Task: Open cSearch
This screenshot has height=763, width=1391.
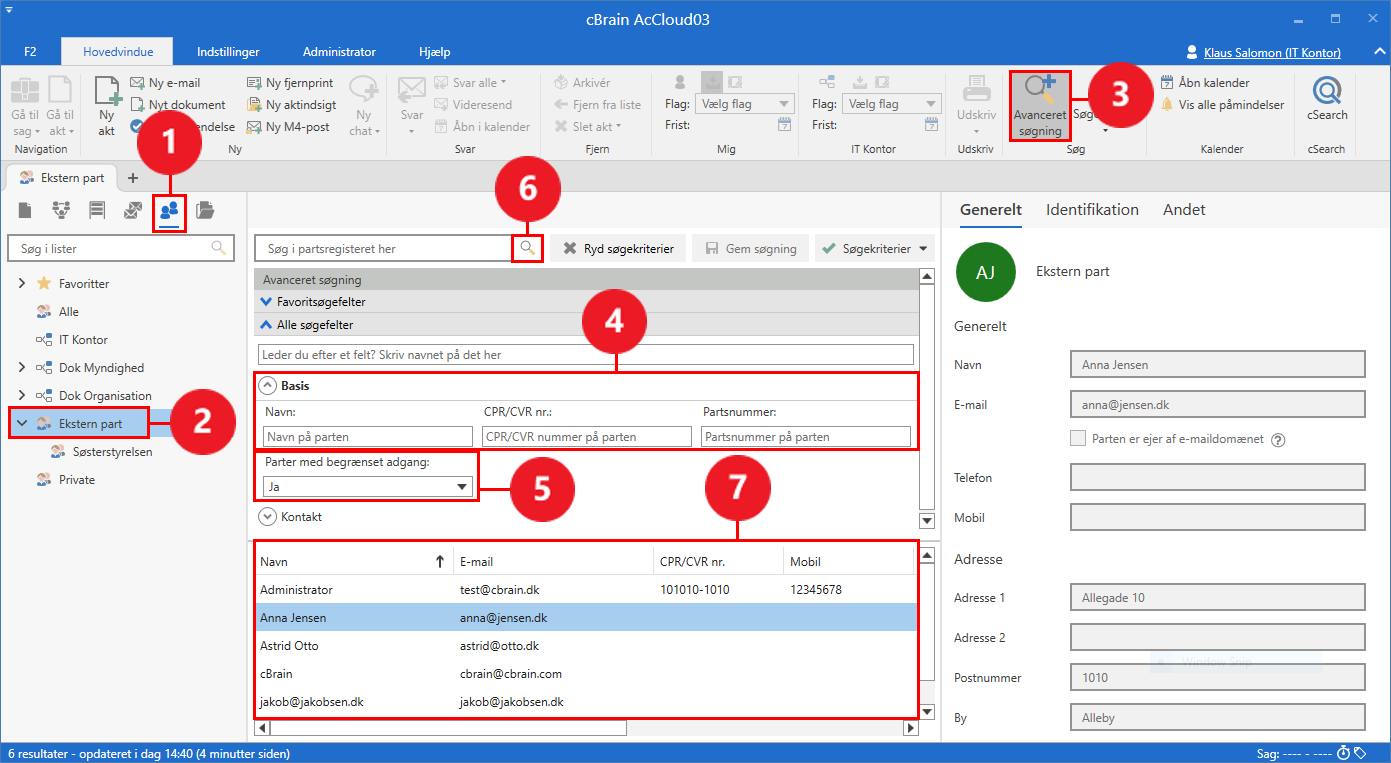Action: (1327, 100)
